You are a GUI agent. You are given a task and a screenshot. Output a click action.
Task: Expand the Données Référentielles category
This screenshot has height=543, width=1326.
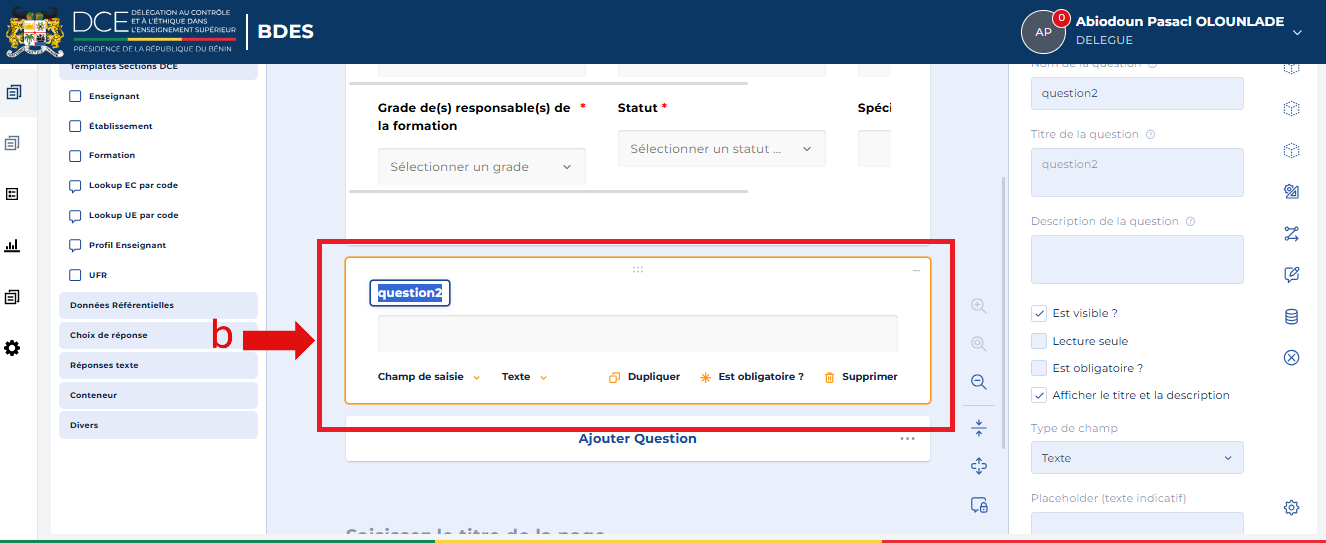coord(158,305)
